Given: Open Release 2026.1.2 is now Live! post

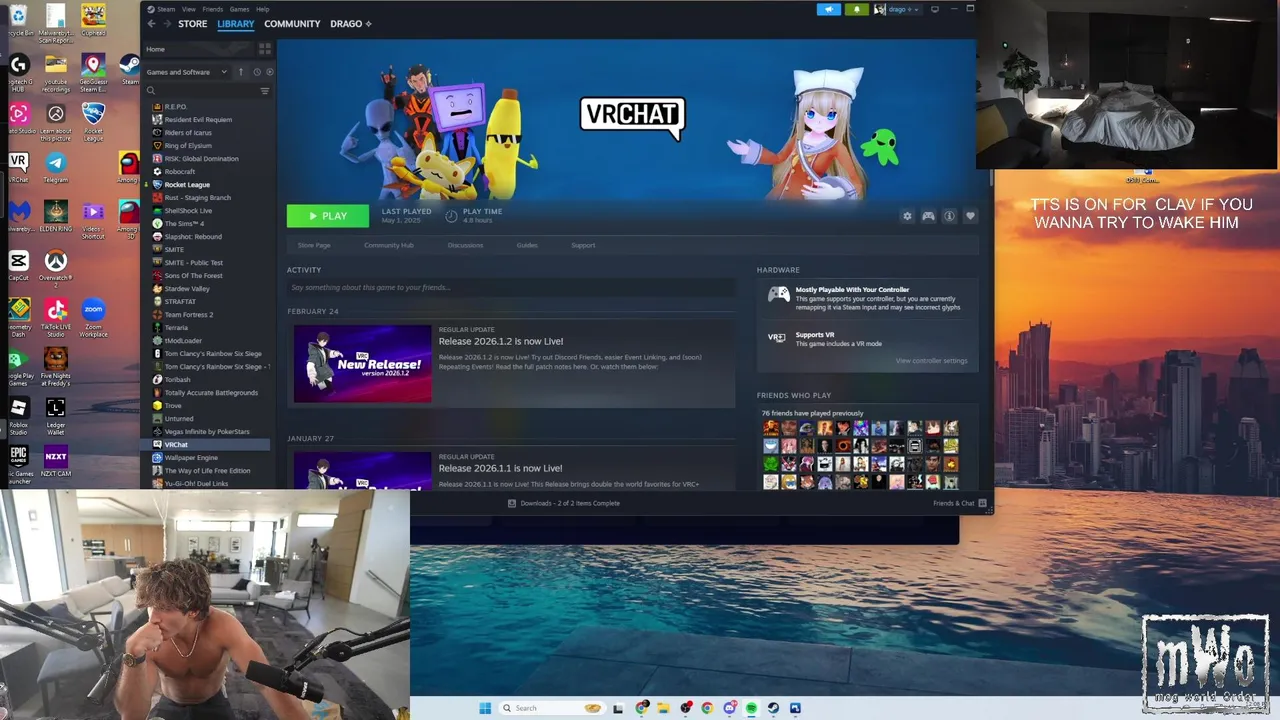Looking at the screenshot, I should [501, 341].
